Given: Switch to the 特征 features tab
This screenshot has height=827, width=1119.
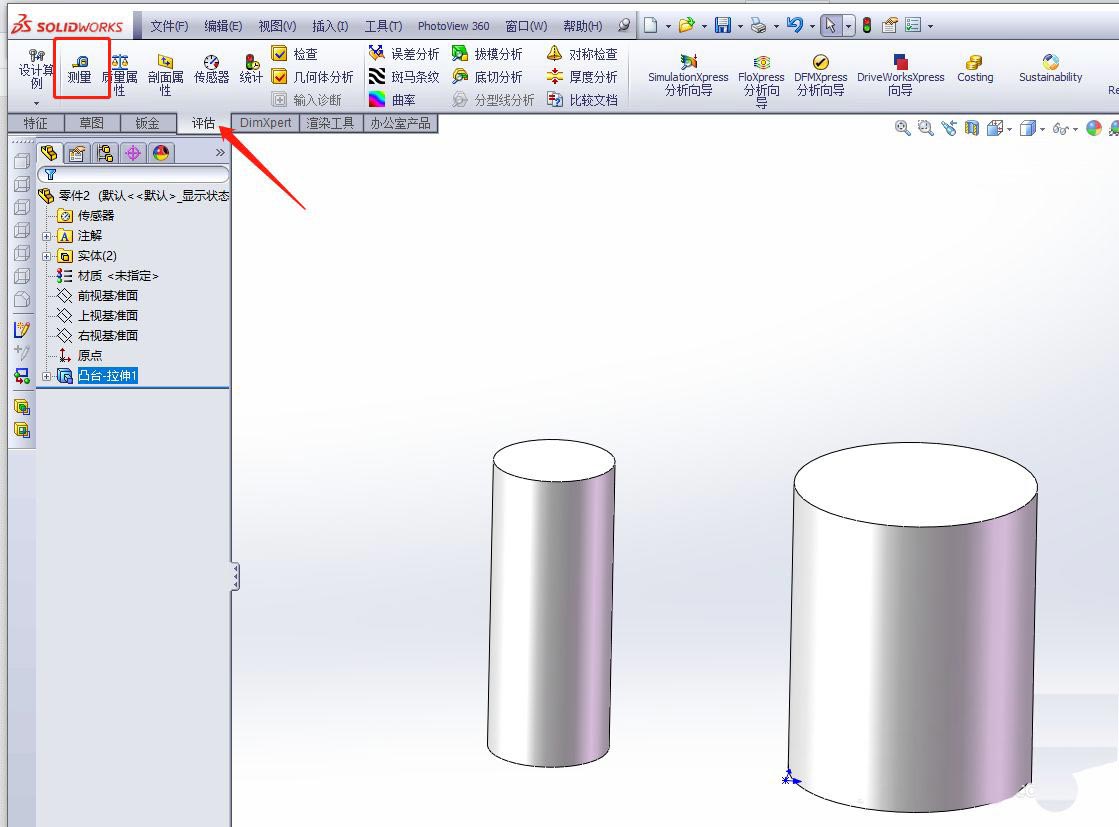Looking at the screenshot, I should click(x=36, y=123).
